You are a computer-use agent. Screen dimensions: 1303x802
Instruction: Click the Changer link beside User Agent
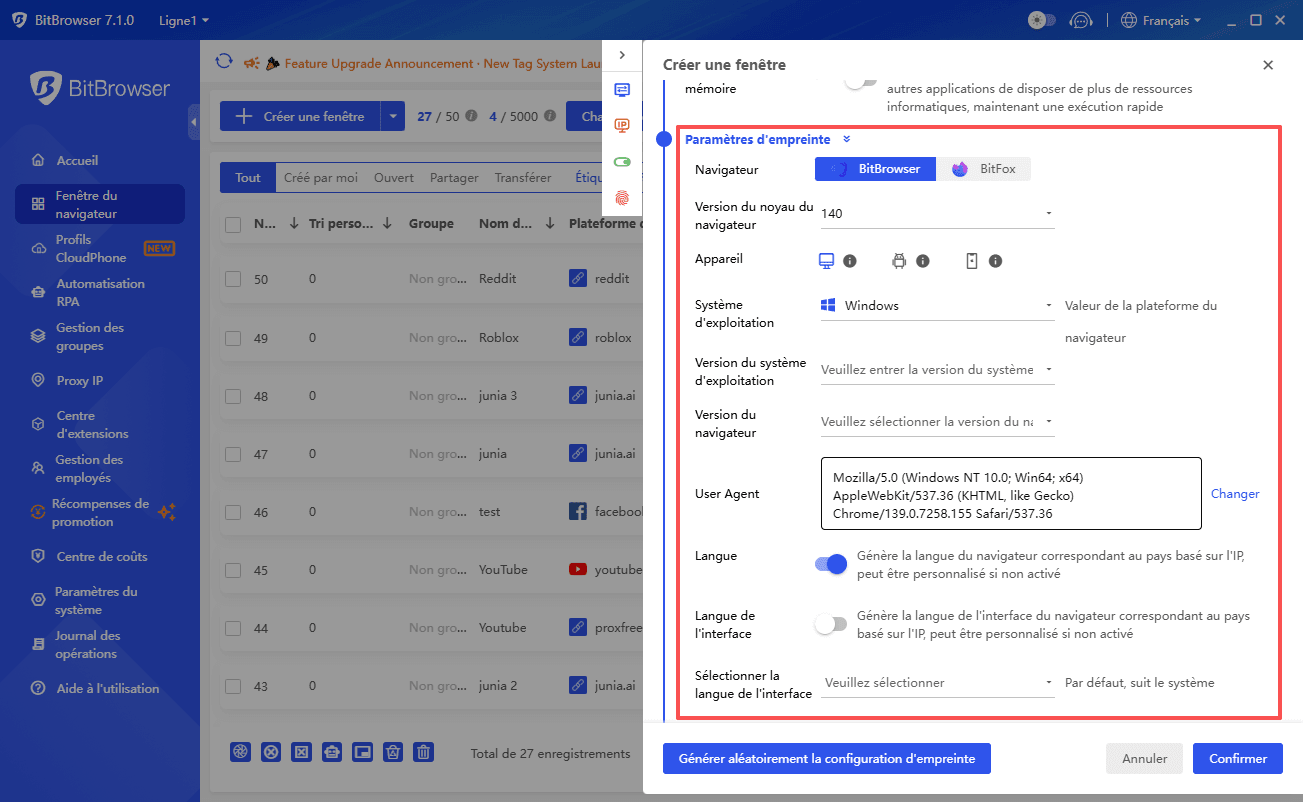1234,493
